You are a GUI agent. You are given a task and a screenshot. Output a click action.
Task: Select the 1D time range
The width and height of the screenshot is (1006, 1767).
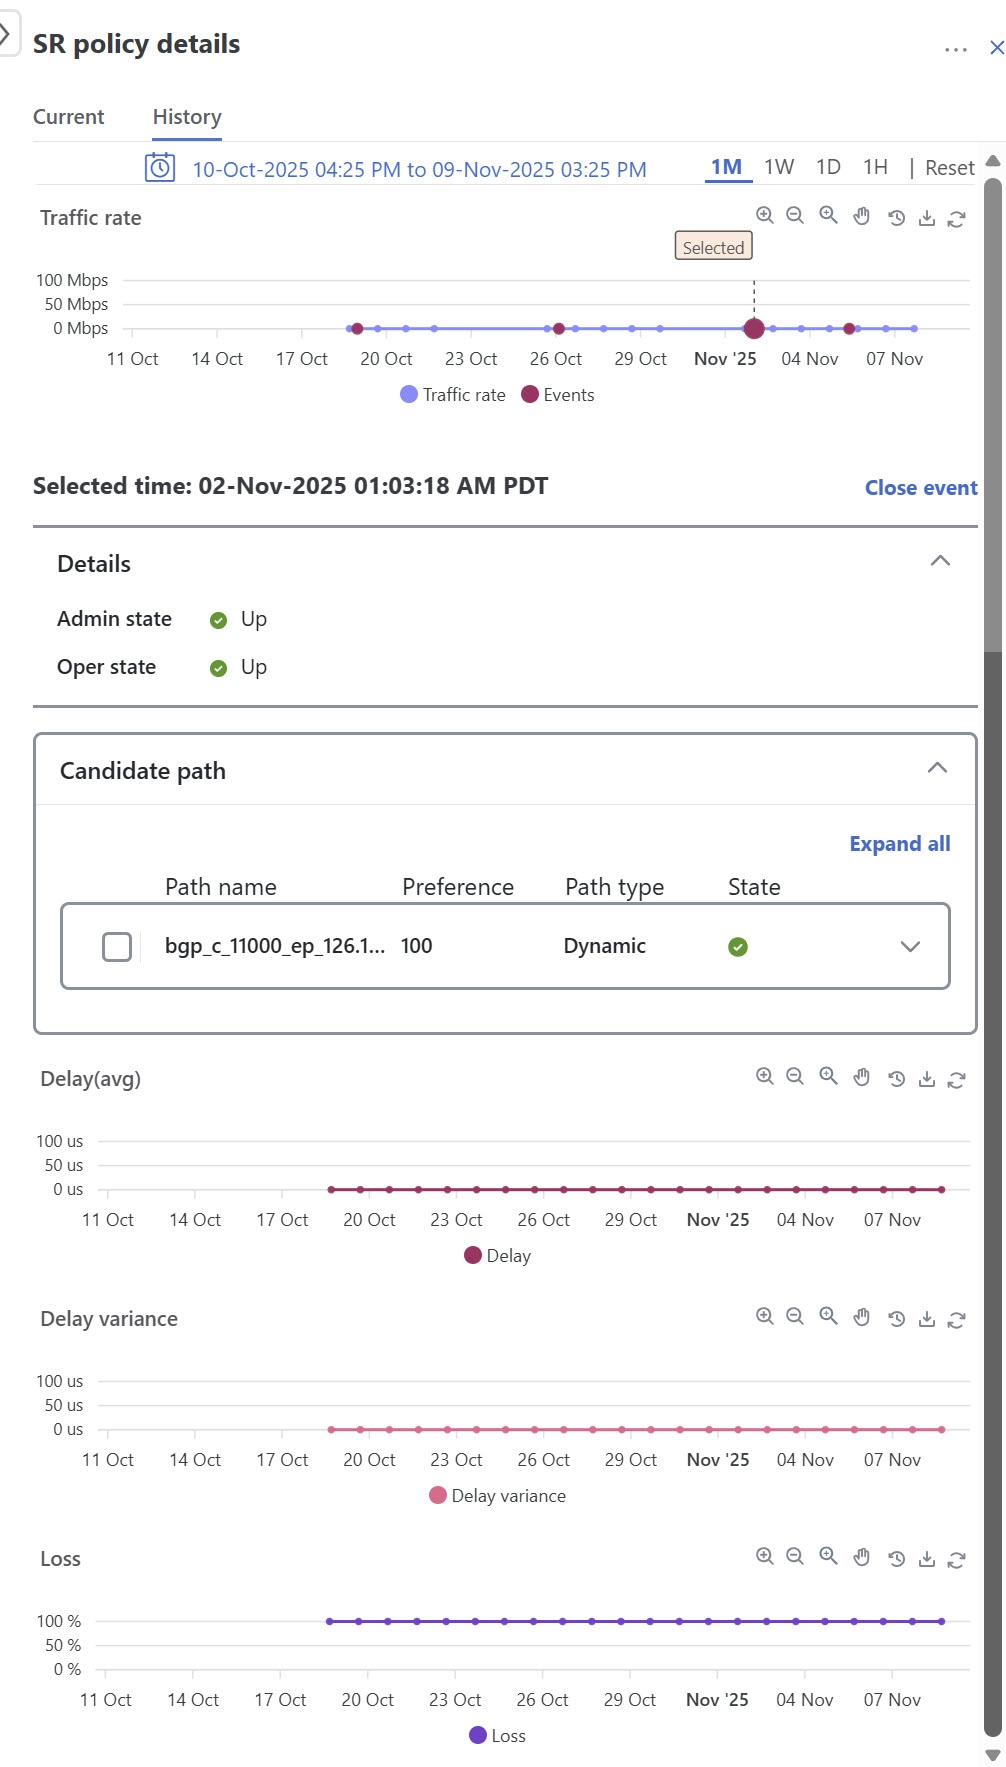(x=828, y=167)
